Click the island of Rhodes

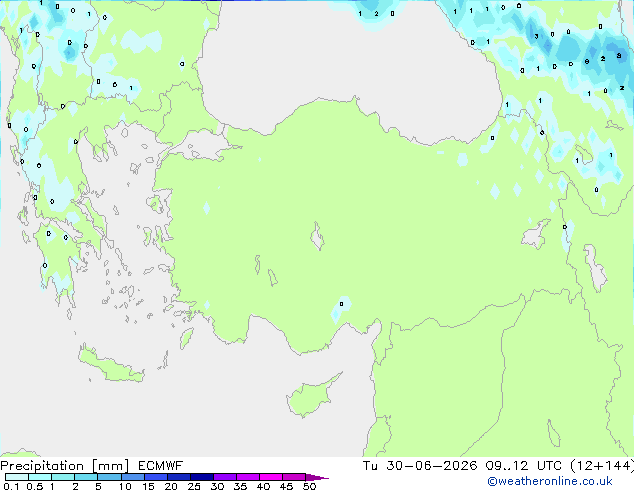click(186, 338)
